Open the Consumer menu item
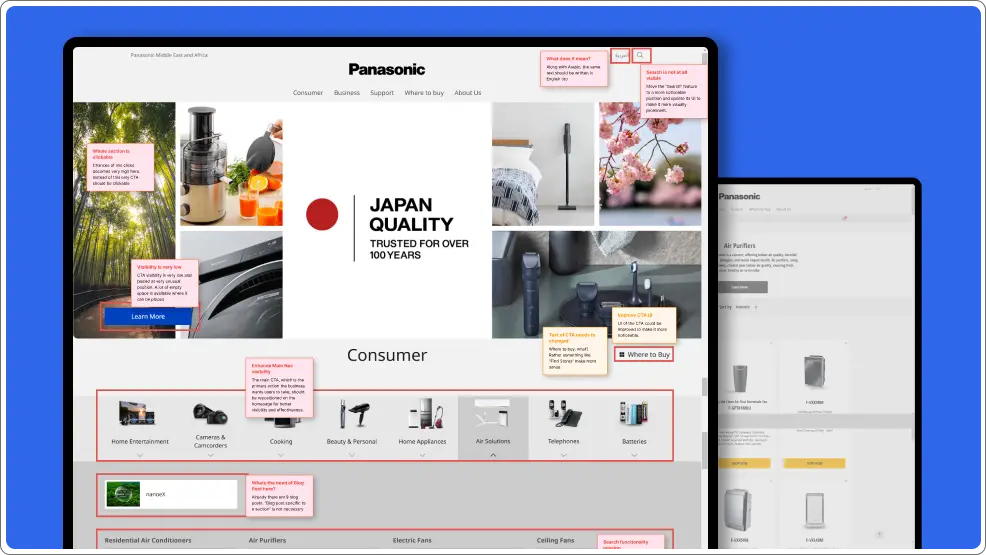This screenshot has width=986, height=555. pyautogui.click(x=308, y=93)
